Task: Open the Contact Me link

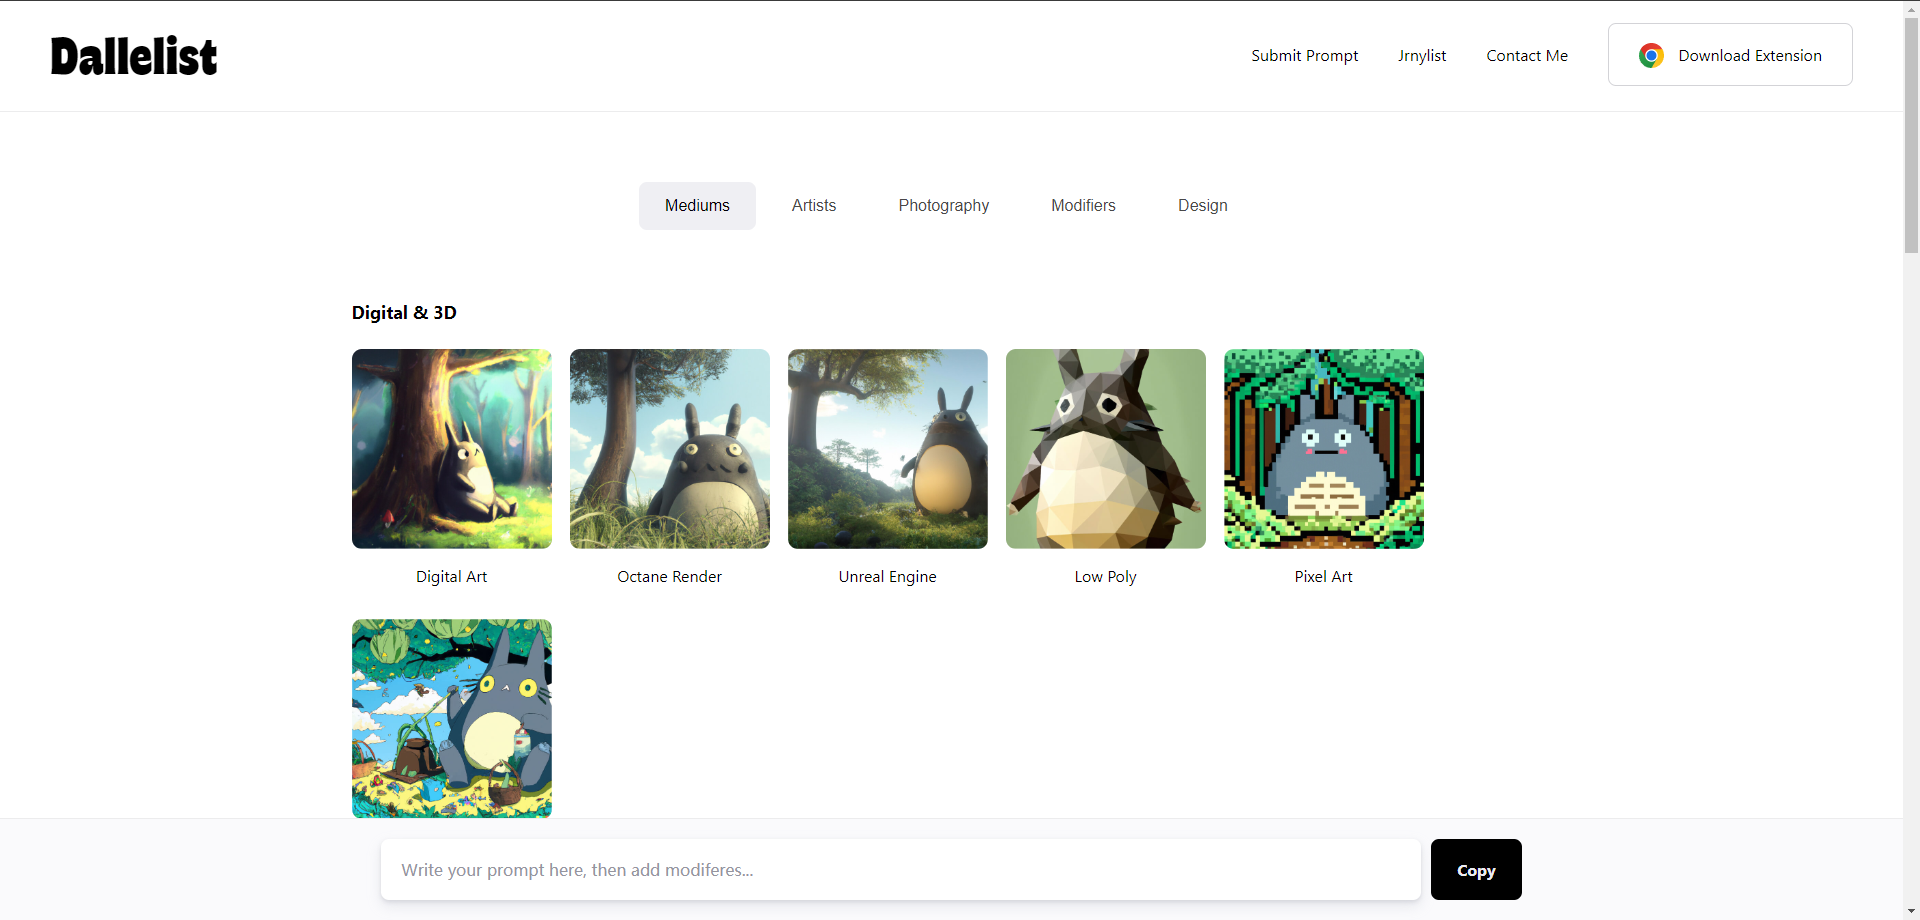Action: 1527,56
